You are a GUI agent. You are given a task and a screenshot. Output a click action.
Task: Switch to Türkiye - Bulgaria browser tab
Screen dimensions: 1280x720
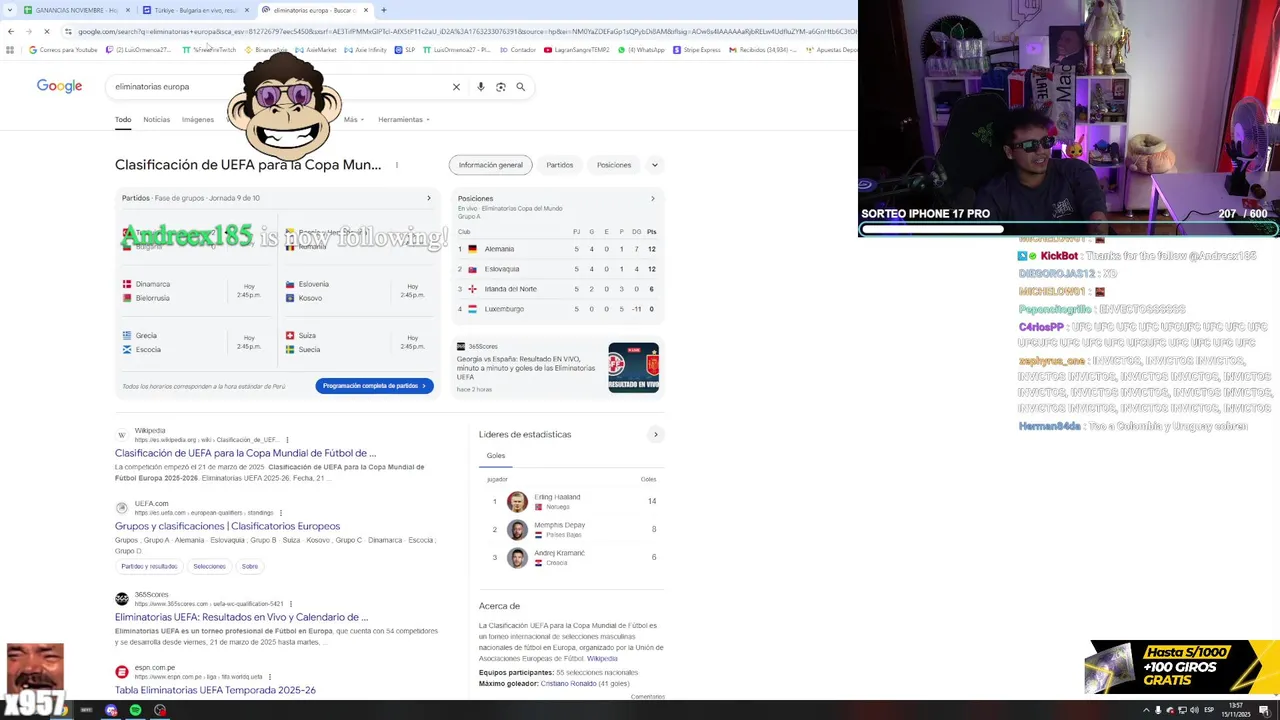click(195, 10)
